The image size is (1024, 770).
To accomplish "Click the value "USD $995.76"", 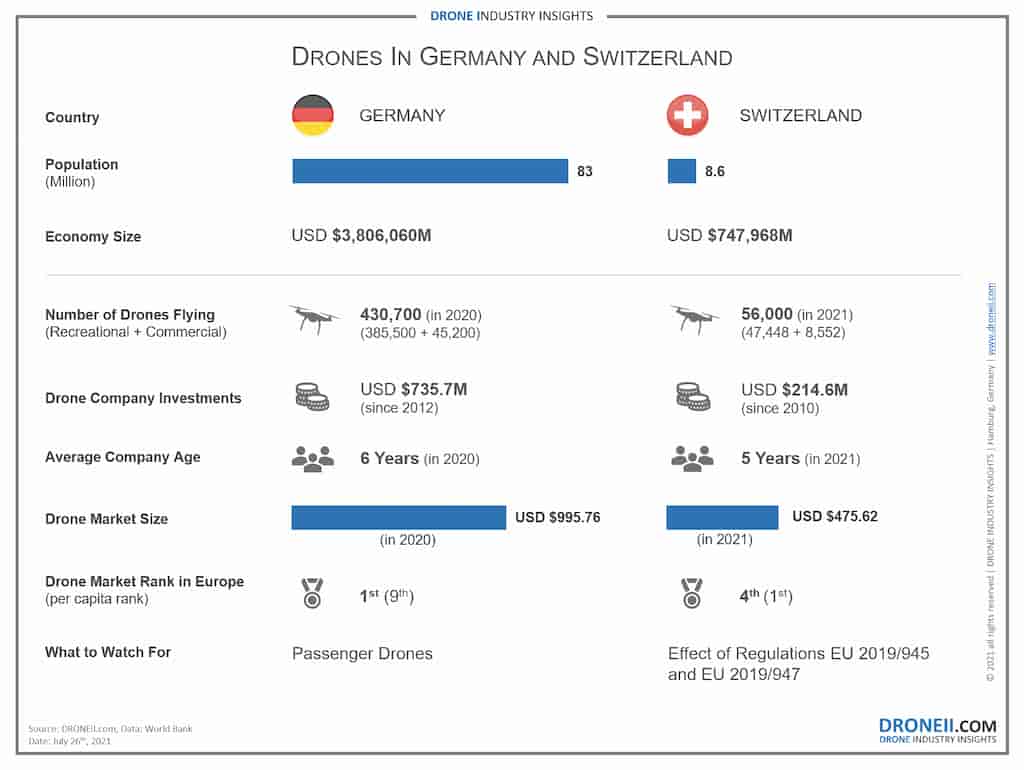I will coord(558,517).
